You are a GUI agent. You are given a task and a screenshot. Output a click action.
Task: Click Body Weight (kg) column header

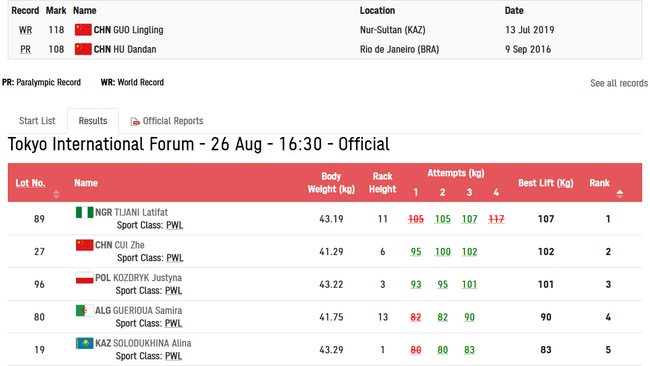pos(331,183)
